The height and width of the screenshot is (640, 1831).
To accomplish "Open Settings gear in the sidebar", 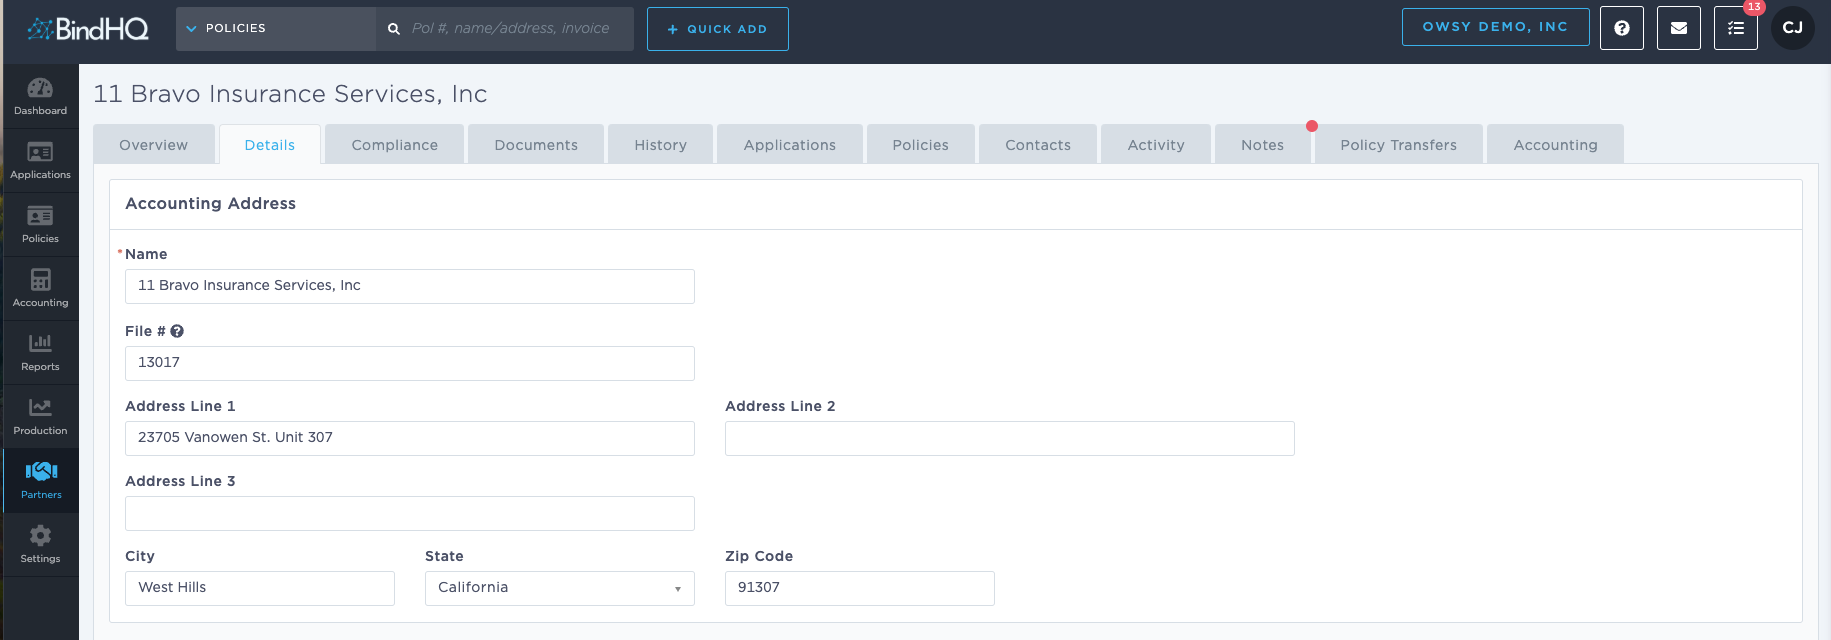I will 40,545.
